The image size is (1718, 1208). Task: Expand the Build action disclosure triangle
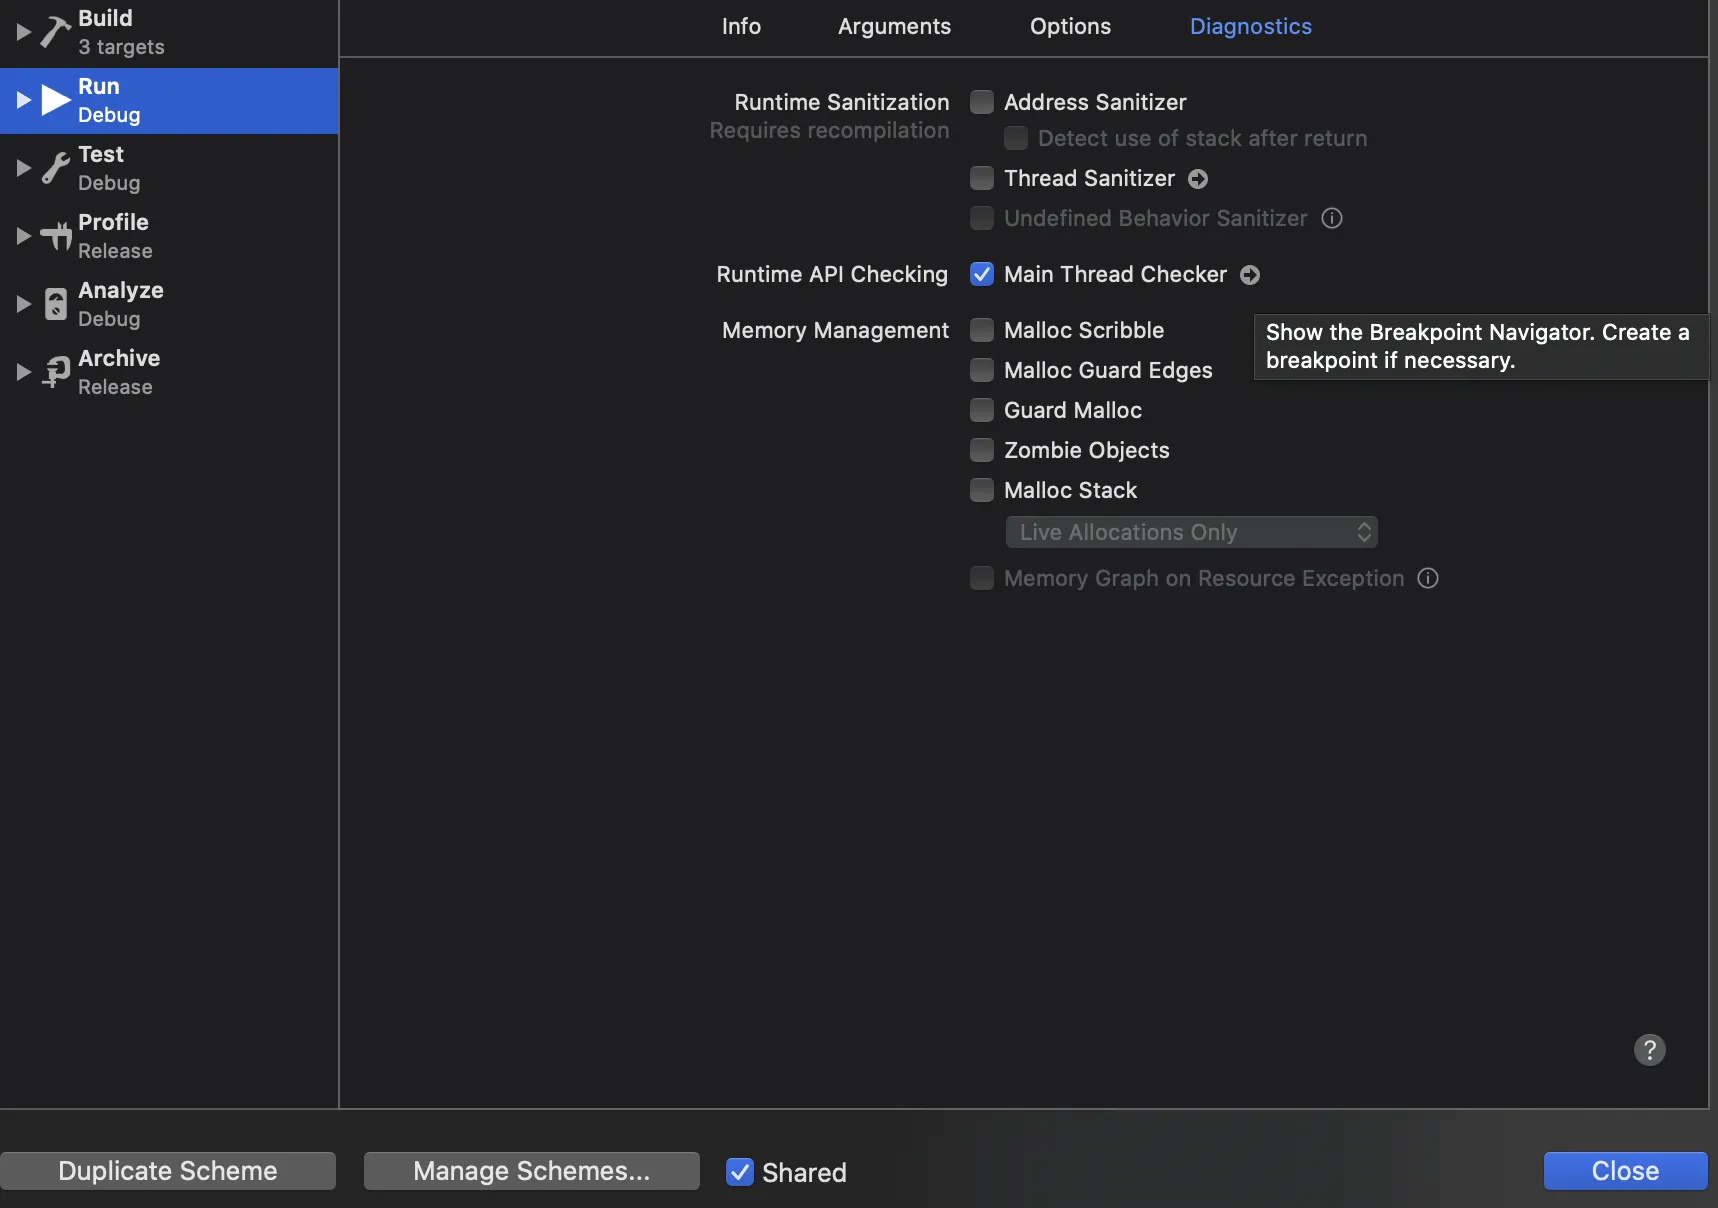point(23,32)
